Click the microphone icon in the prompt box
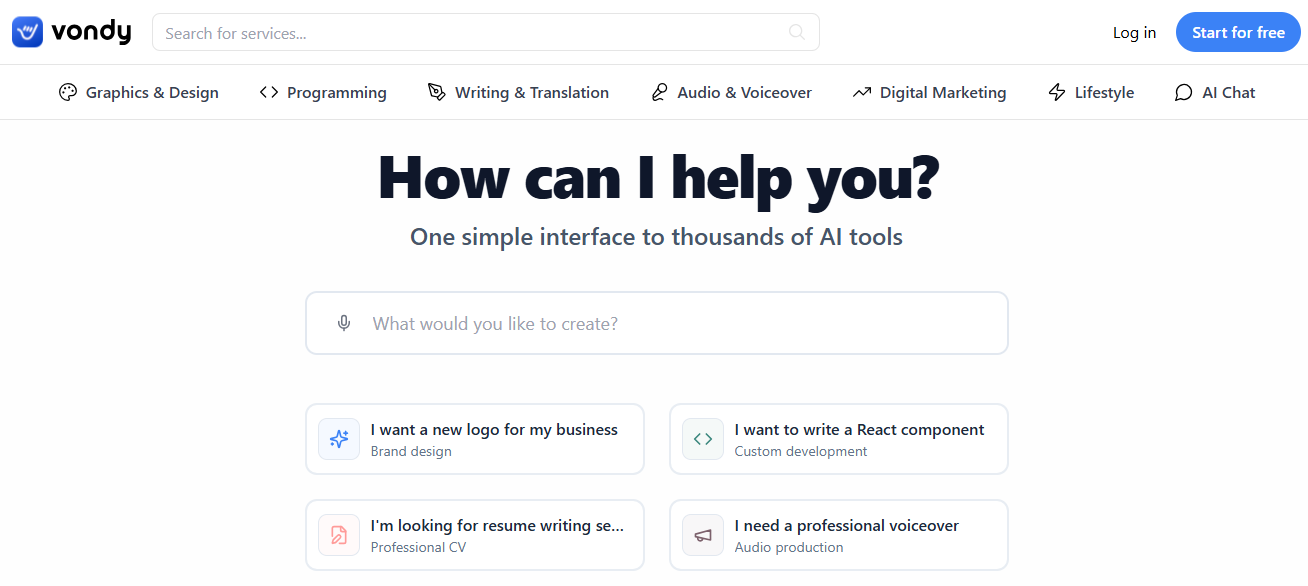 click(x=344, y=323)
